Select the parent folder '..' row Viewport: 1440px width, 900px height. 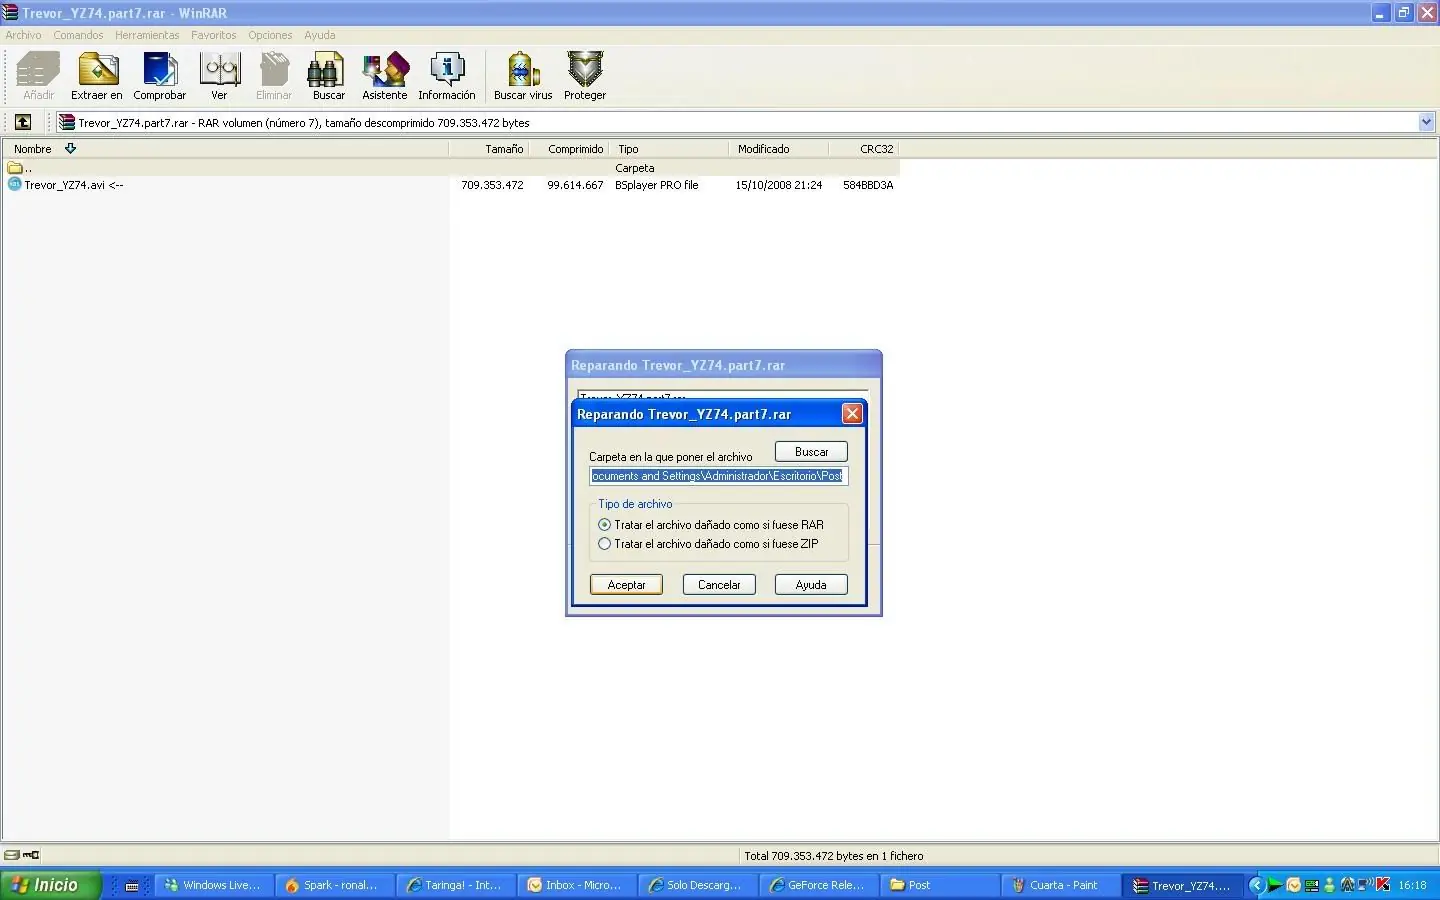[x=450, y=168]
